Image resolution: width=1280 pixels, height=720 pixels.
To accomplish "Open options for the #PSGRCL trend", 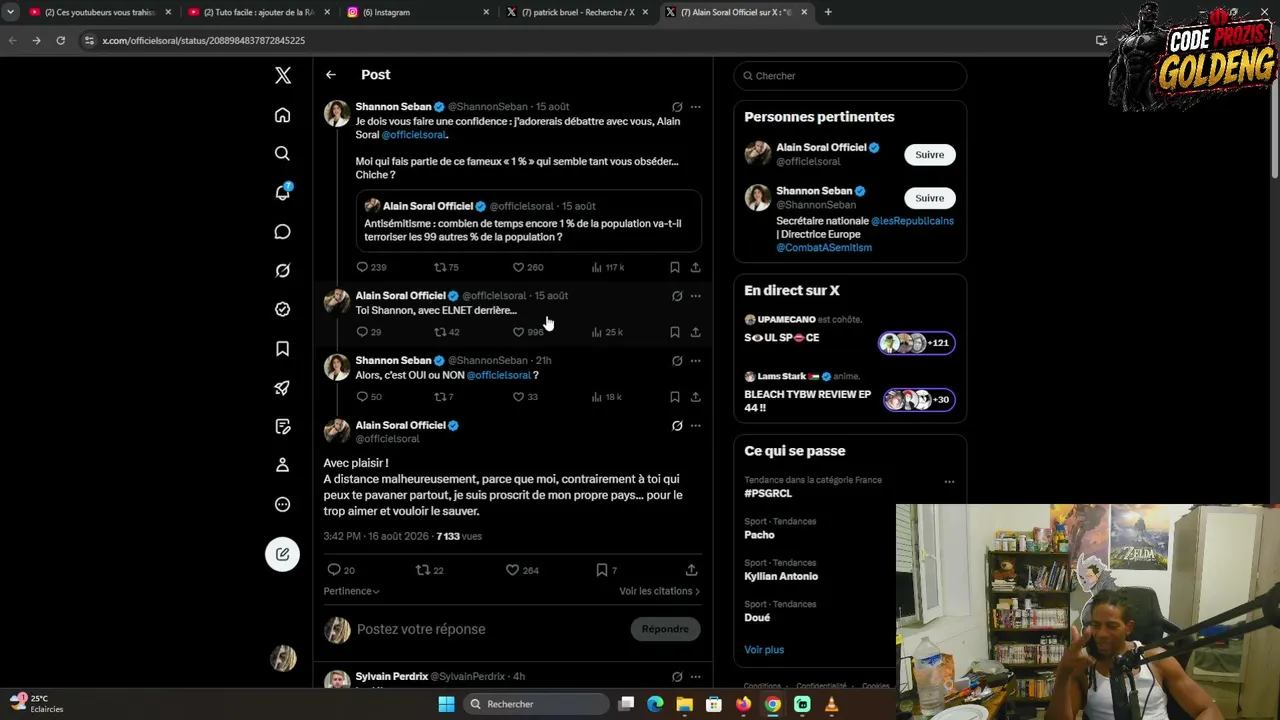I will [949, 481].
